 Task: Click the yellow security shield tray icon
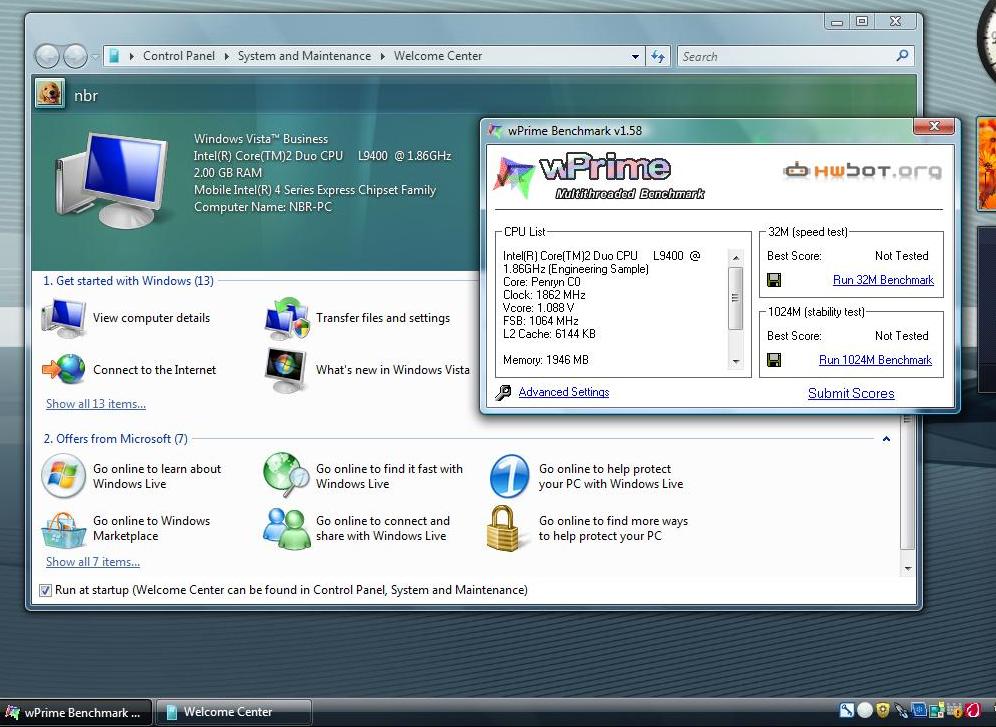883,710
